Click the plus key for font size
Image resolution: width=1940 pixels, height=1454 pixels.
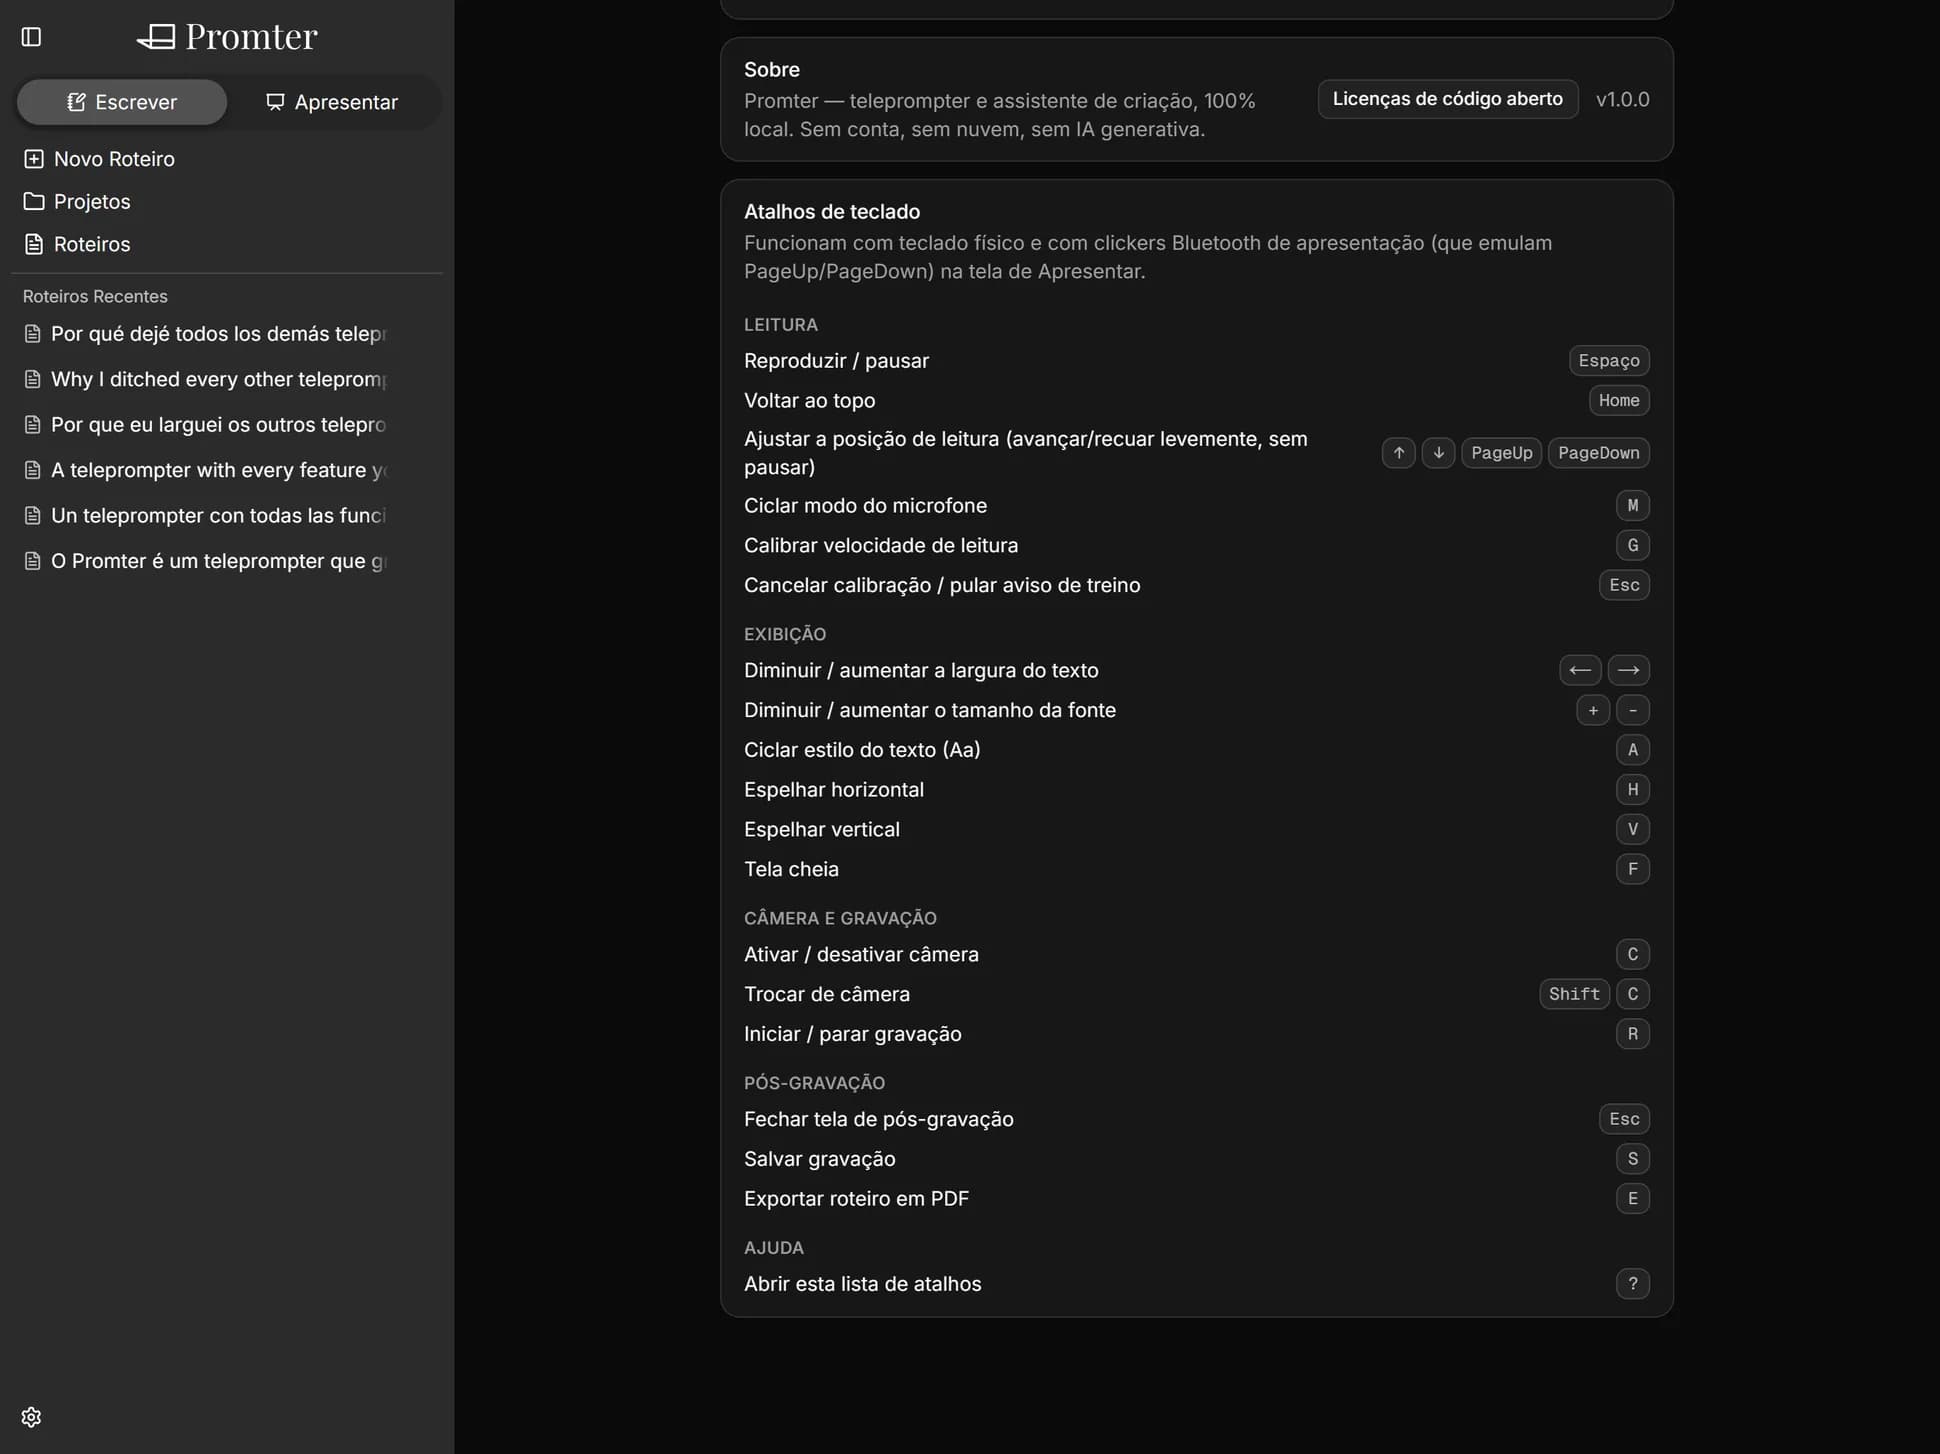pyautogui.click(x=1593, y=710)
